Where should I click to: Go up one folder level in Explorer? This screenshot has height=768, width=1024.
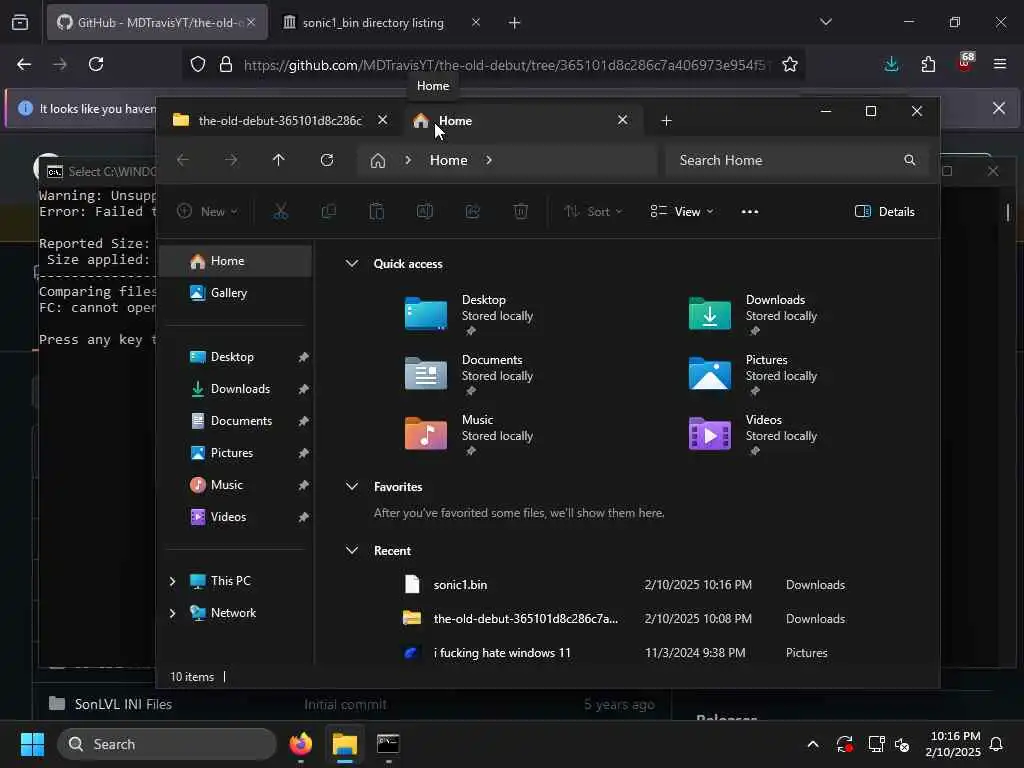coord(278,160)
